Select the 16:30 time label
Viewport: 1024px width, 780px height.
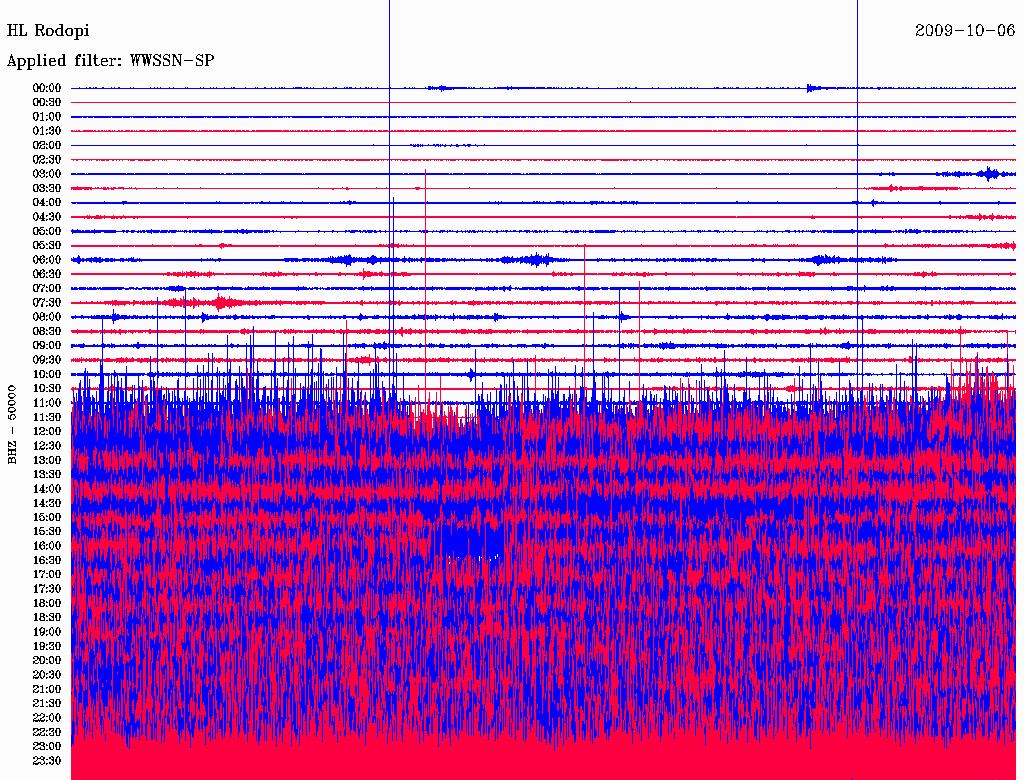[47, 561]
